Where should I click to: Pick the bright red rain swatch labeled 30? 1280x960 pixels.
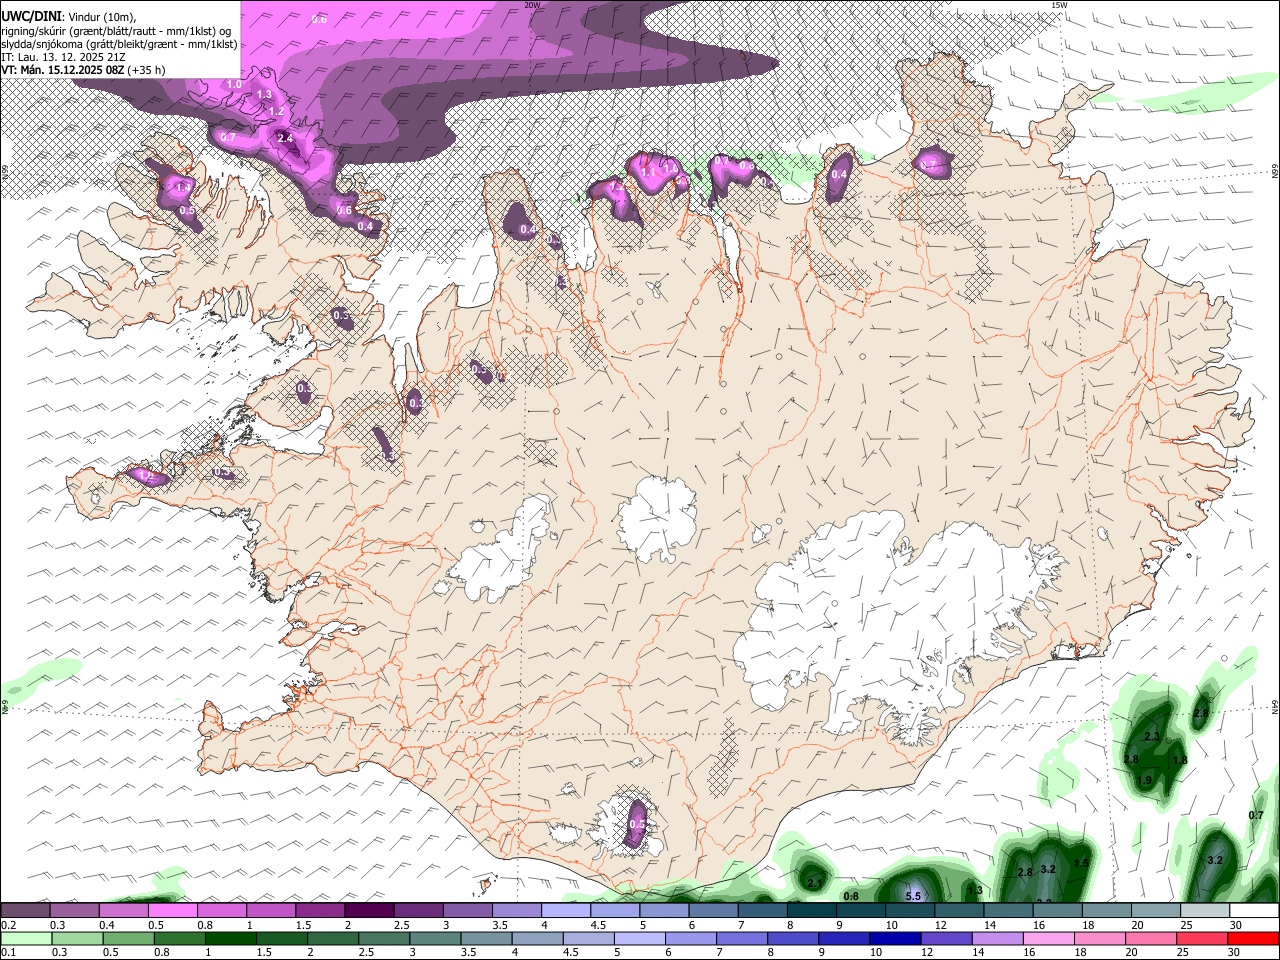1253,938
